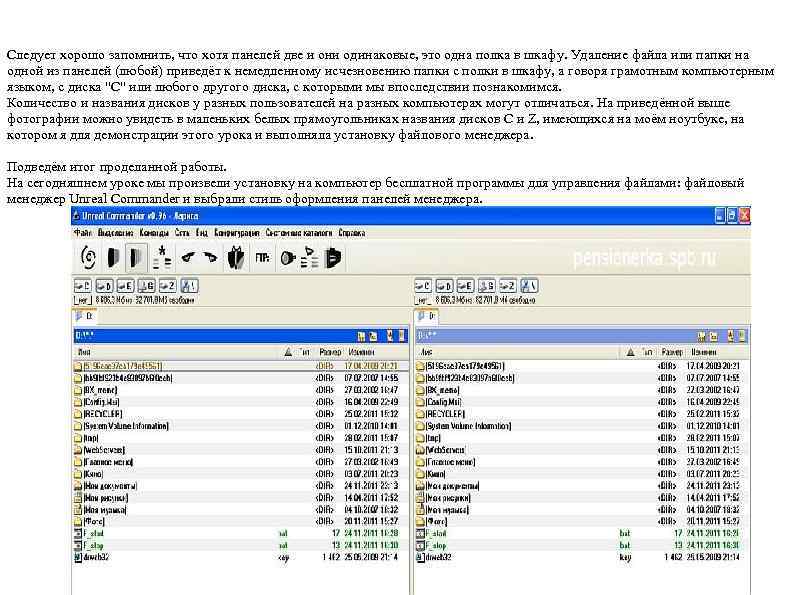Switch left panel to drive Z

tap(168, 286)
